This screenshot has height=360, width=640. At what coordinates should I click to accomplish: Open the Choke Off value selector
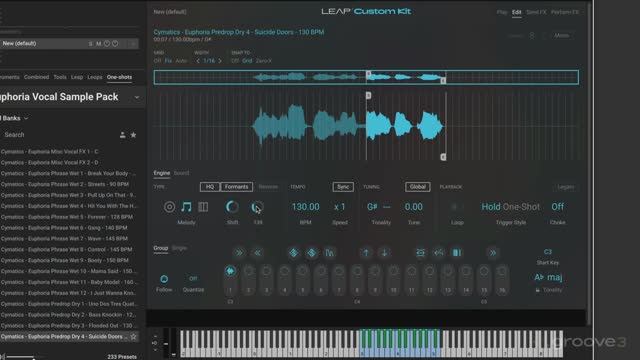pyautogui.click(x=558, y=207)
